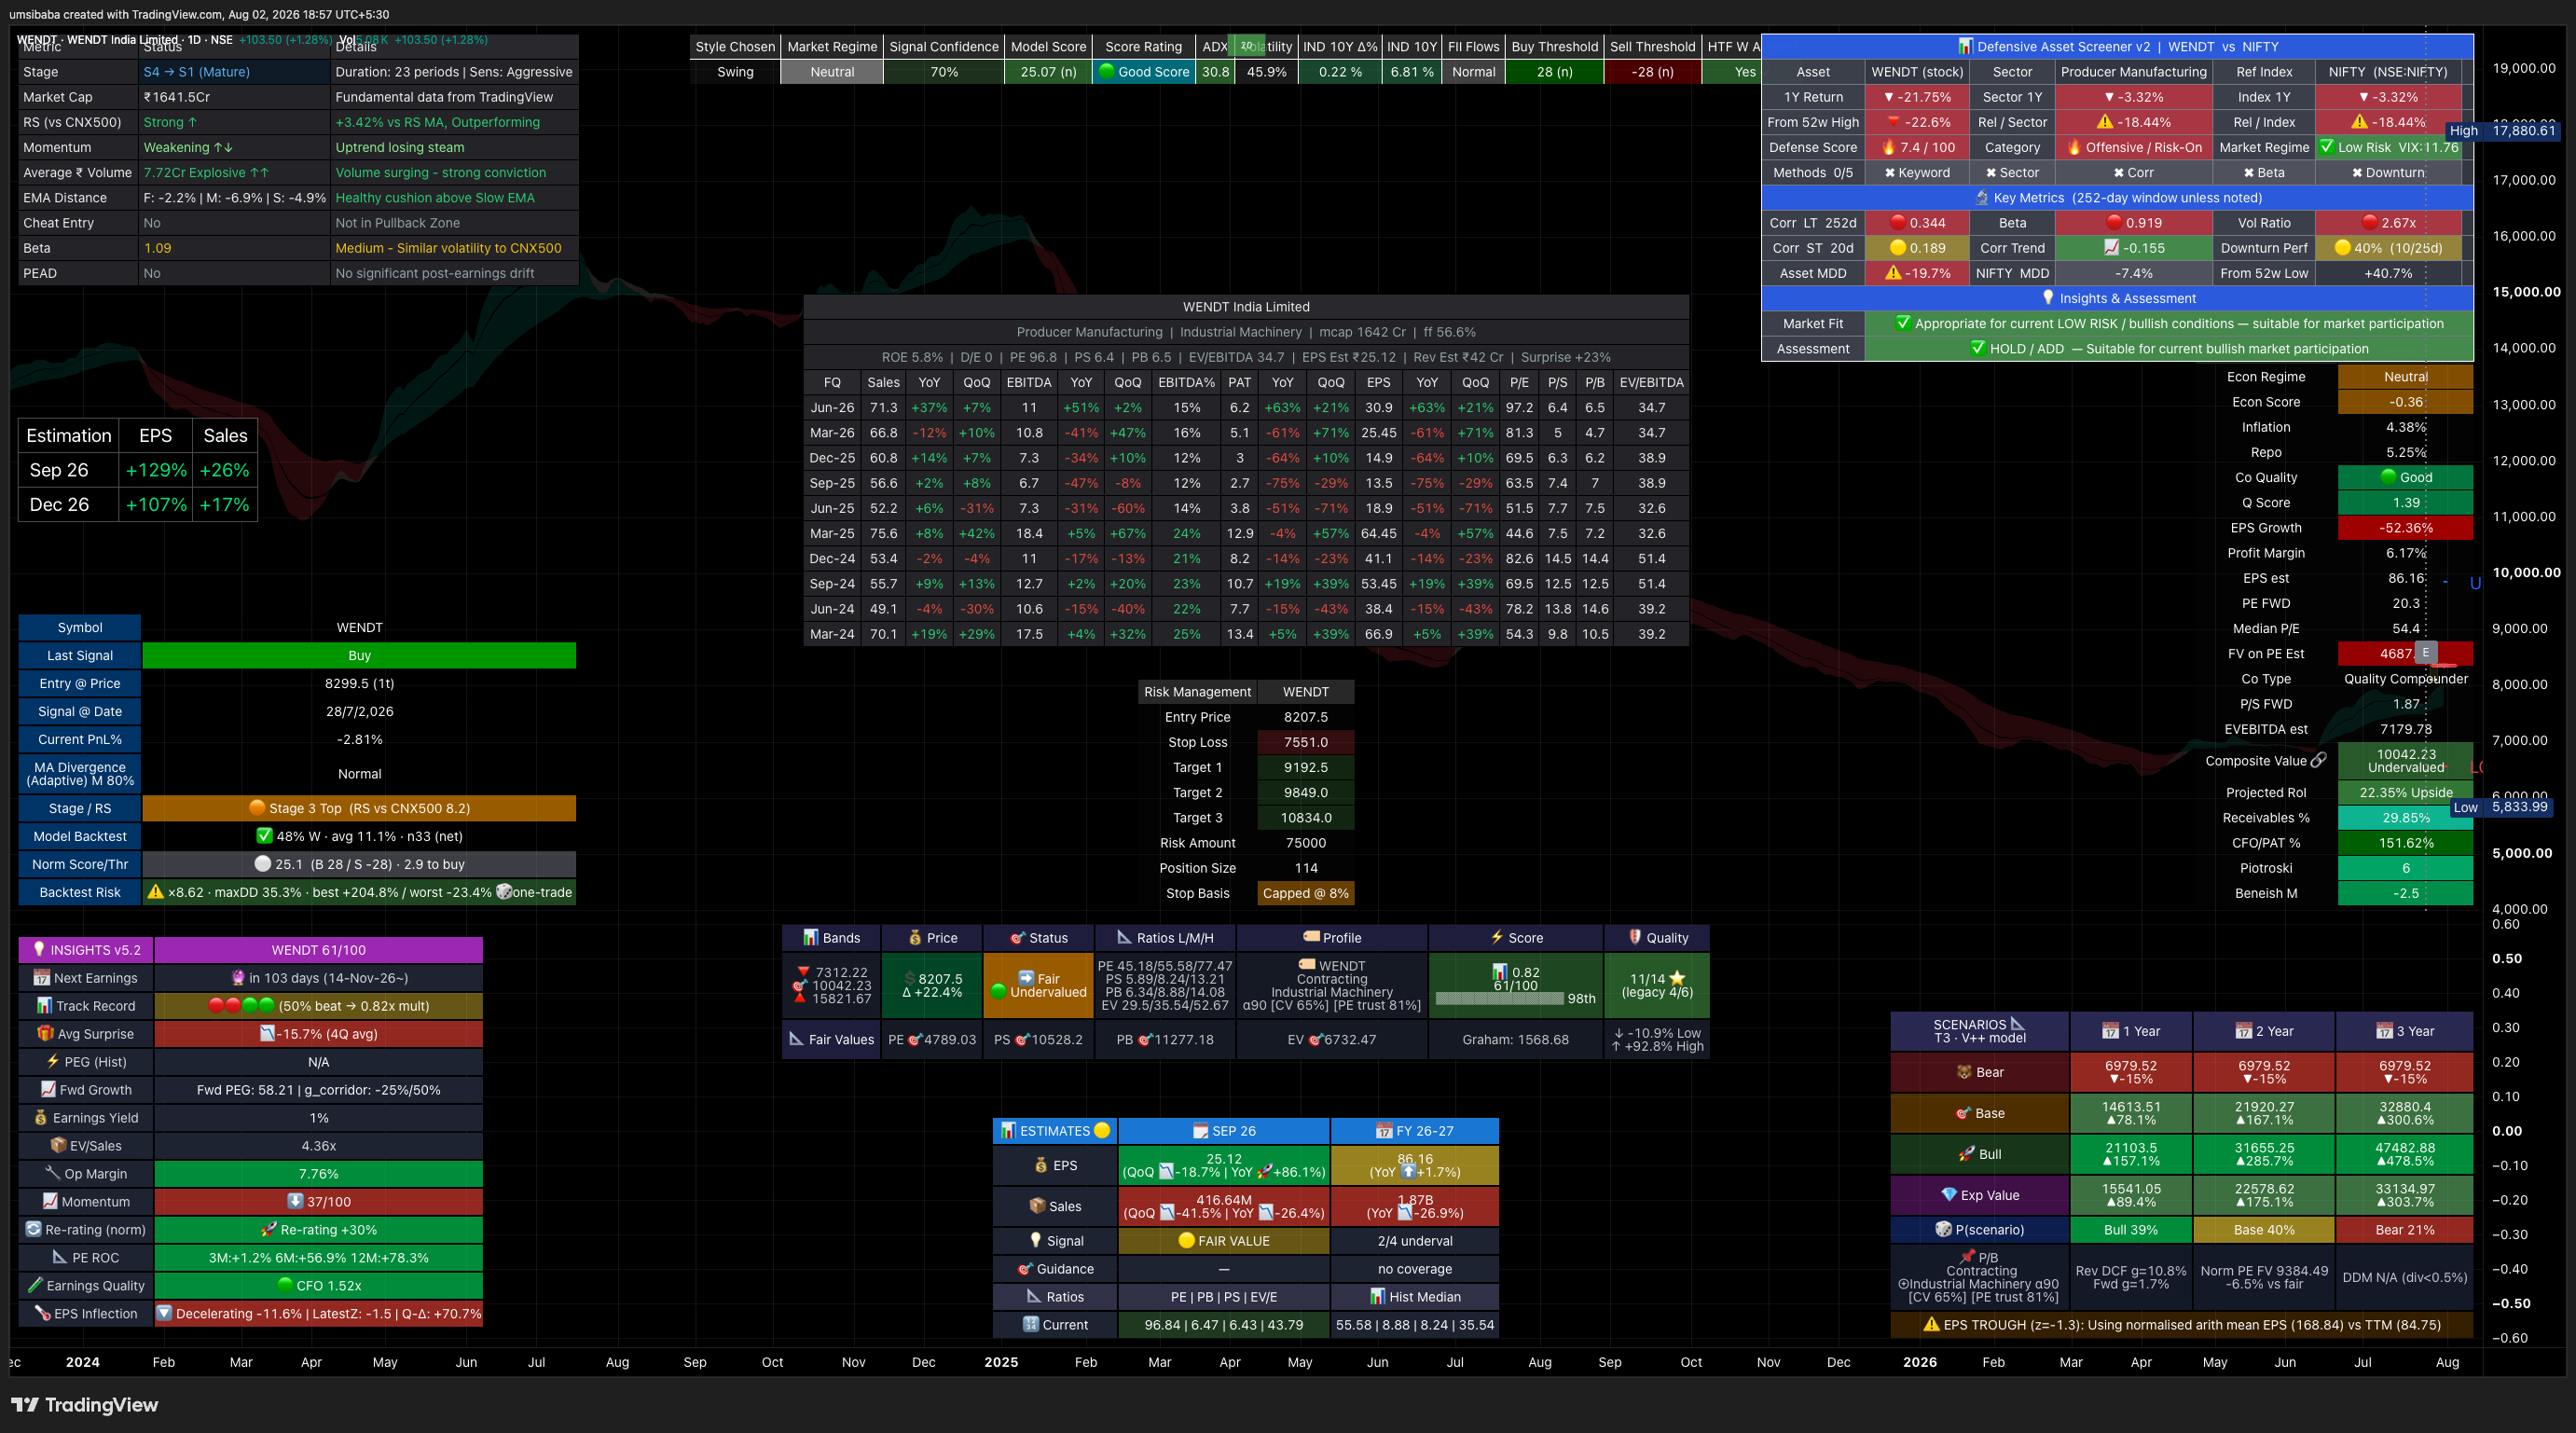Click the chart icon beside Fwd Growth
This screenshot has width=2576, height=1433.
[x=48, y=1089]
